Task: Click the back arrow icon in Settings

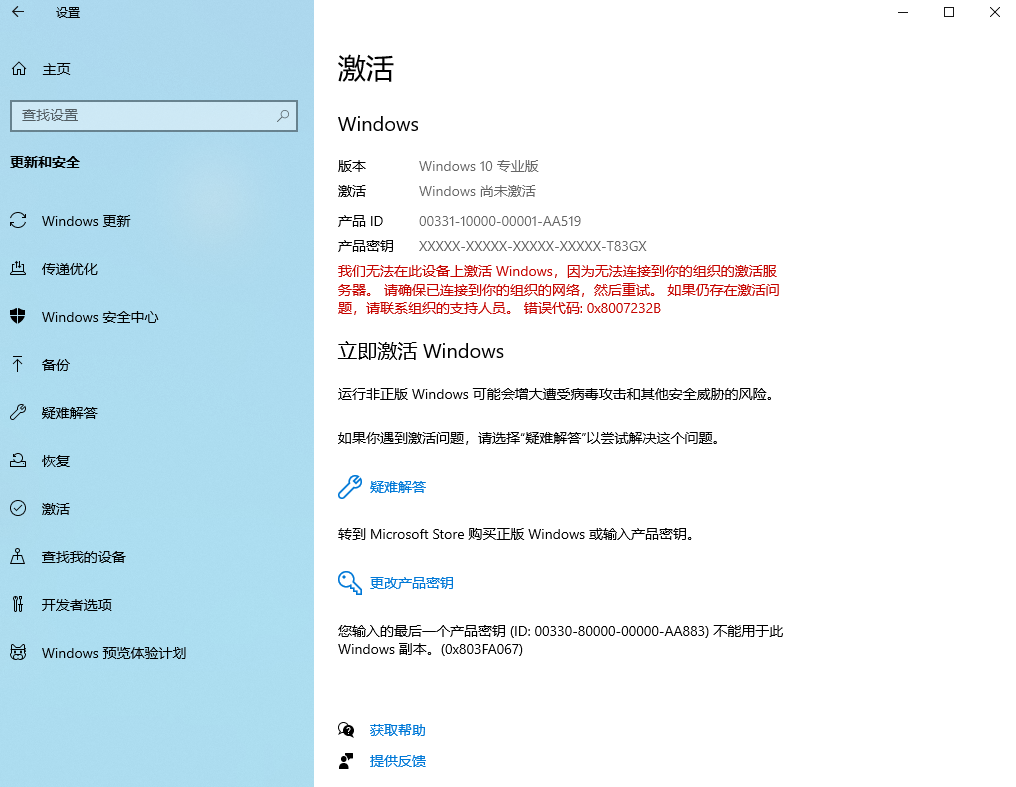Action: [18, 12]
